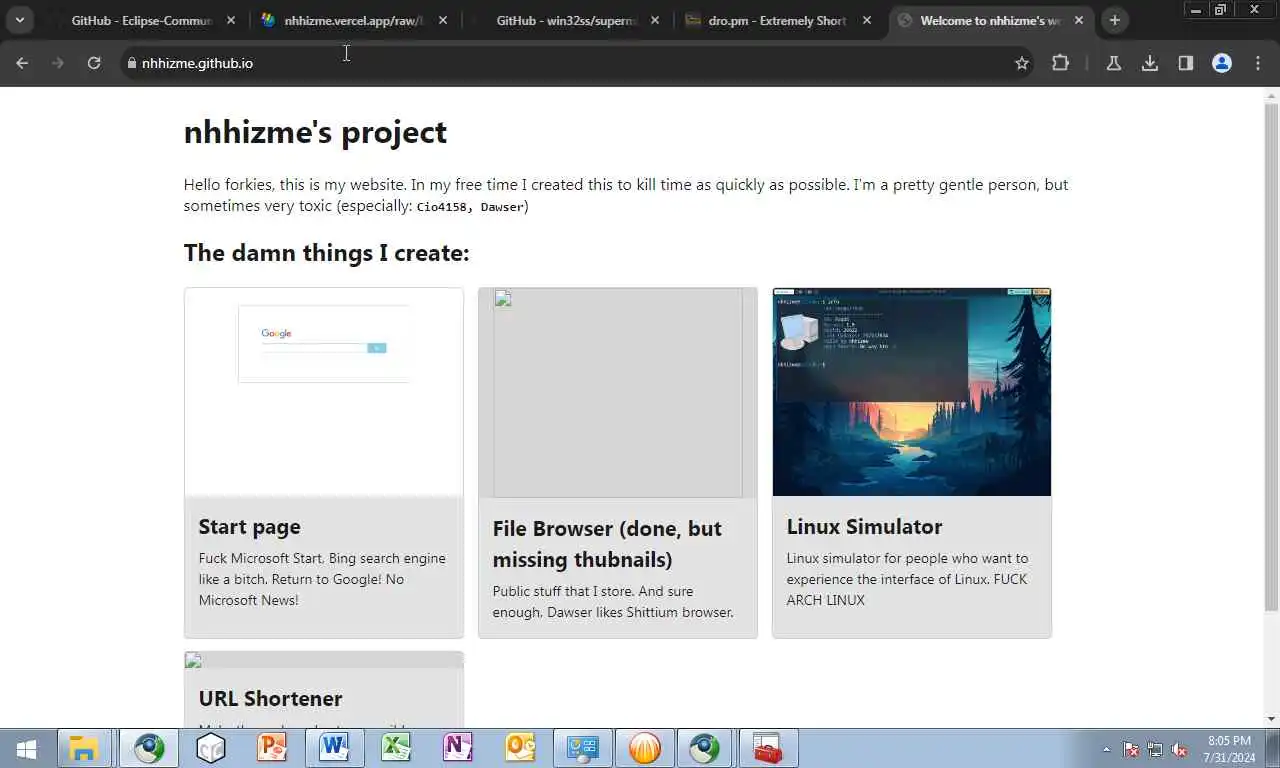The height and width of the screenshot is (768, 1280).
Task: Open the Linux Simulator forest screenshot
Action: tap(912, 392)
